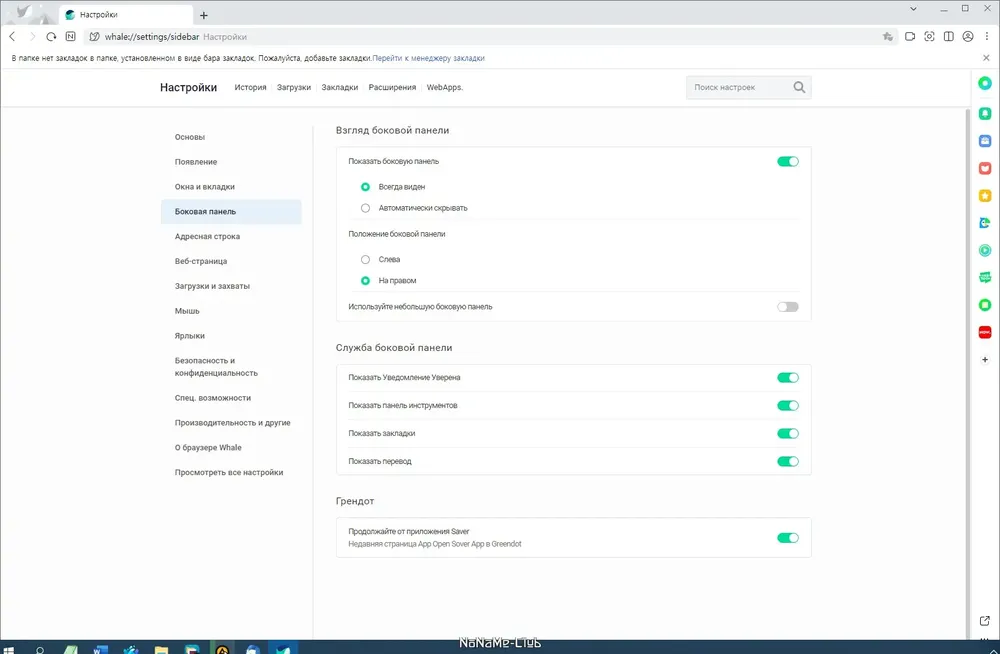Open the video recording toolbar icon

tap(910, 36)
